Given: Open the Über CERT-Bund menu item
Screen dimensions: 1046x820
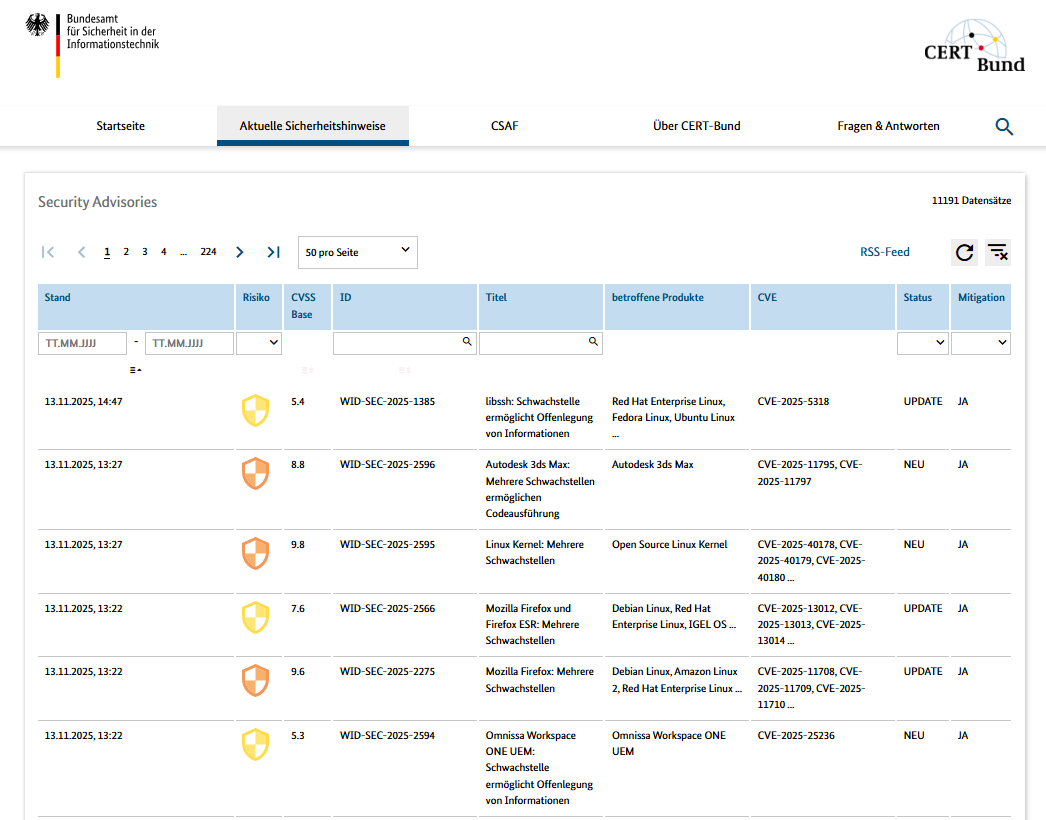Looking at the screenshot, I should tap(696, 126).
